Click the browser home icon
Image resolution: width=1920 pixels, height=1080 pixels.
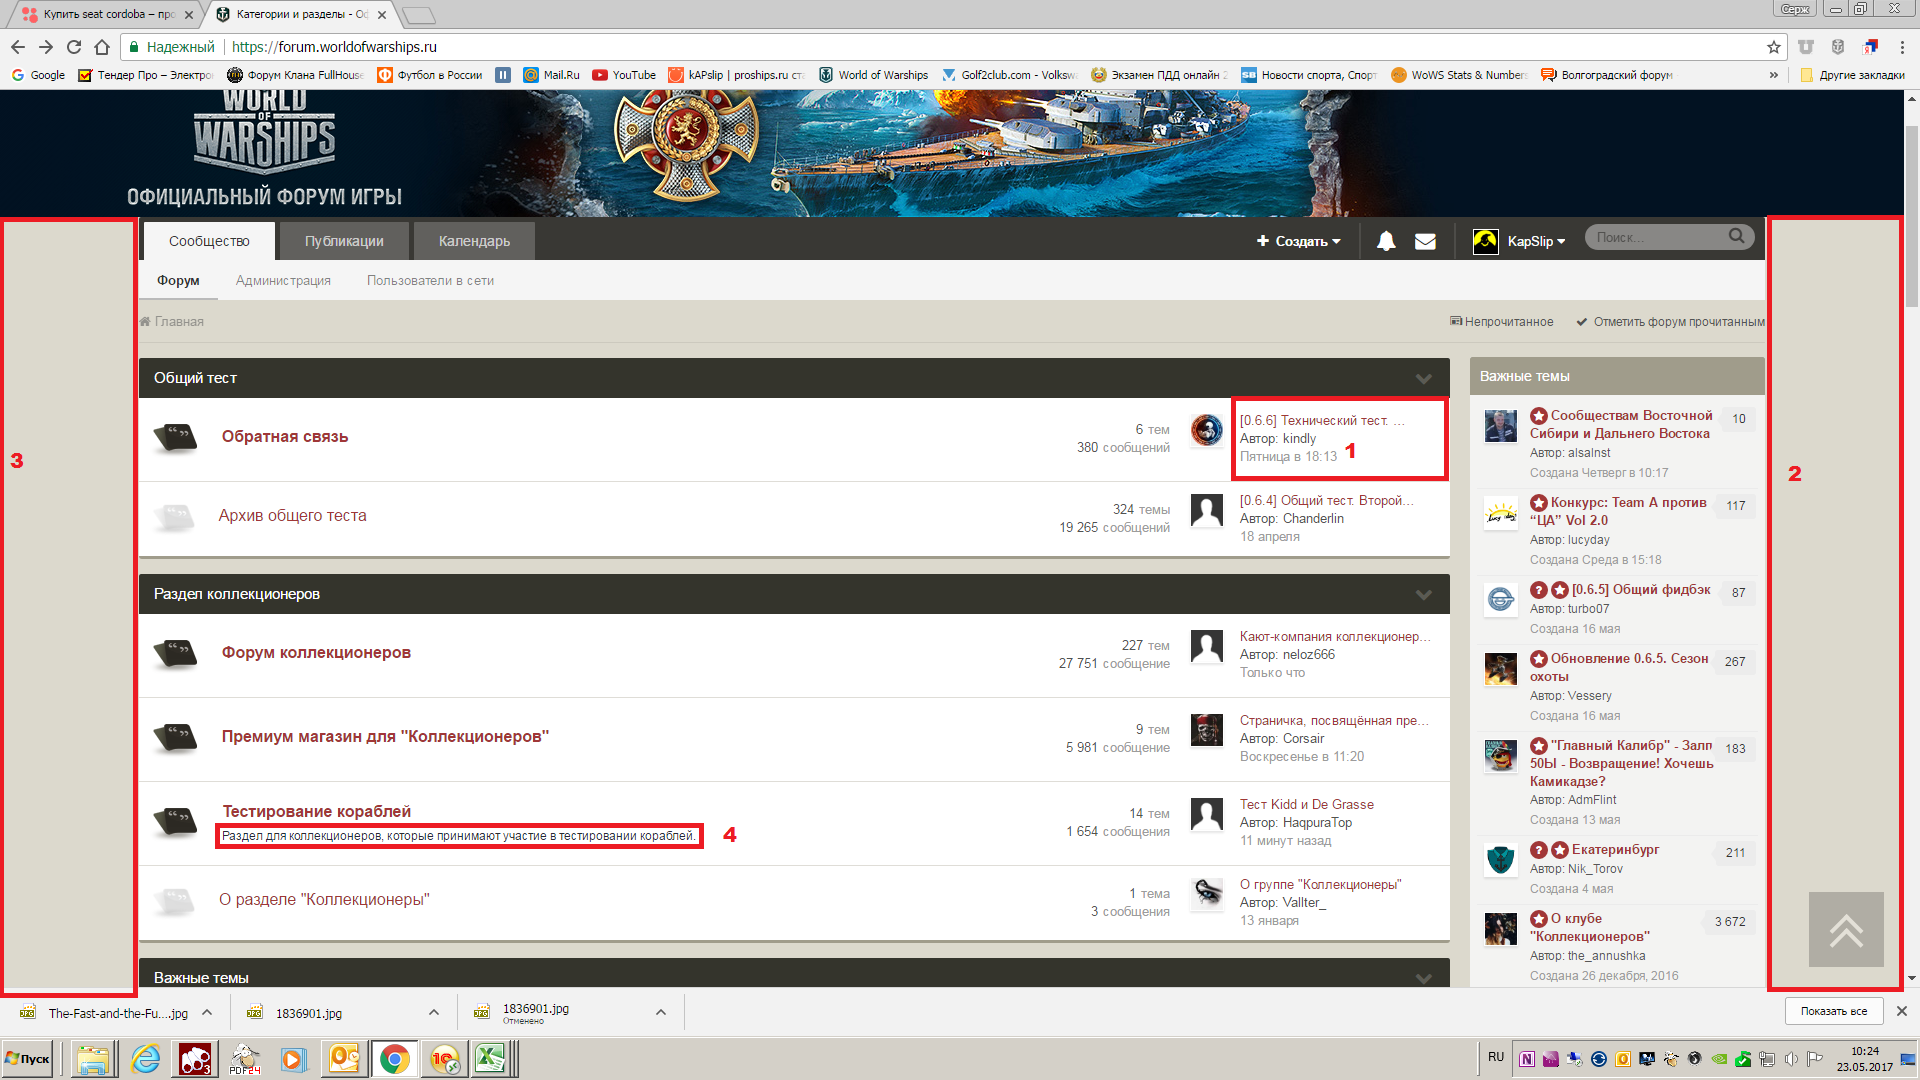pyautogui.click(x=102, y=47)
